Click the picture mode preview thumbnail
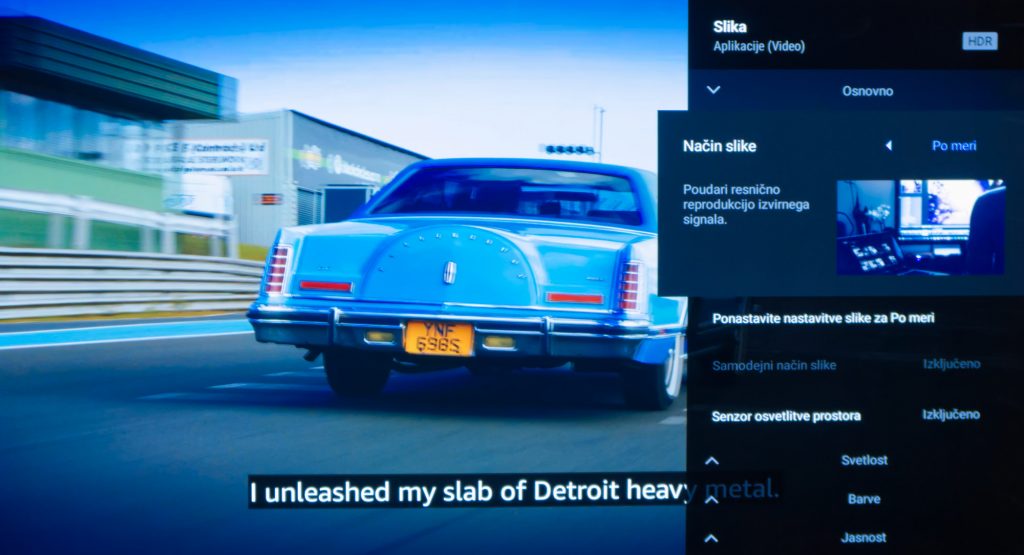The height and width of the screenshot is (555, 1024). tap(919, 226)
